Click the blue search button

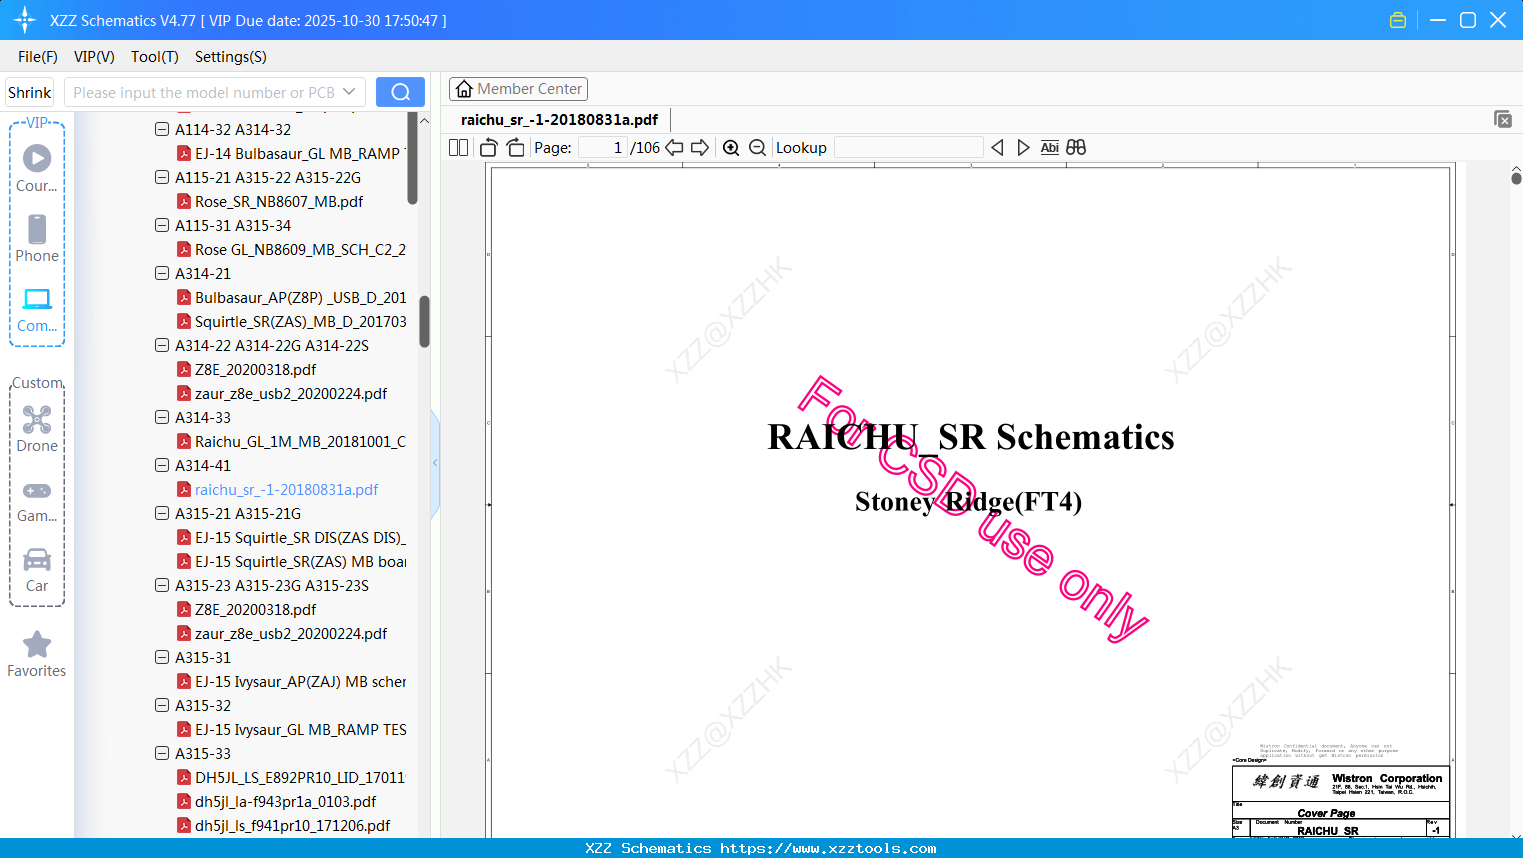click(x=400, y=92)
